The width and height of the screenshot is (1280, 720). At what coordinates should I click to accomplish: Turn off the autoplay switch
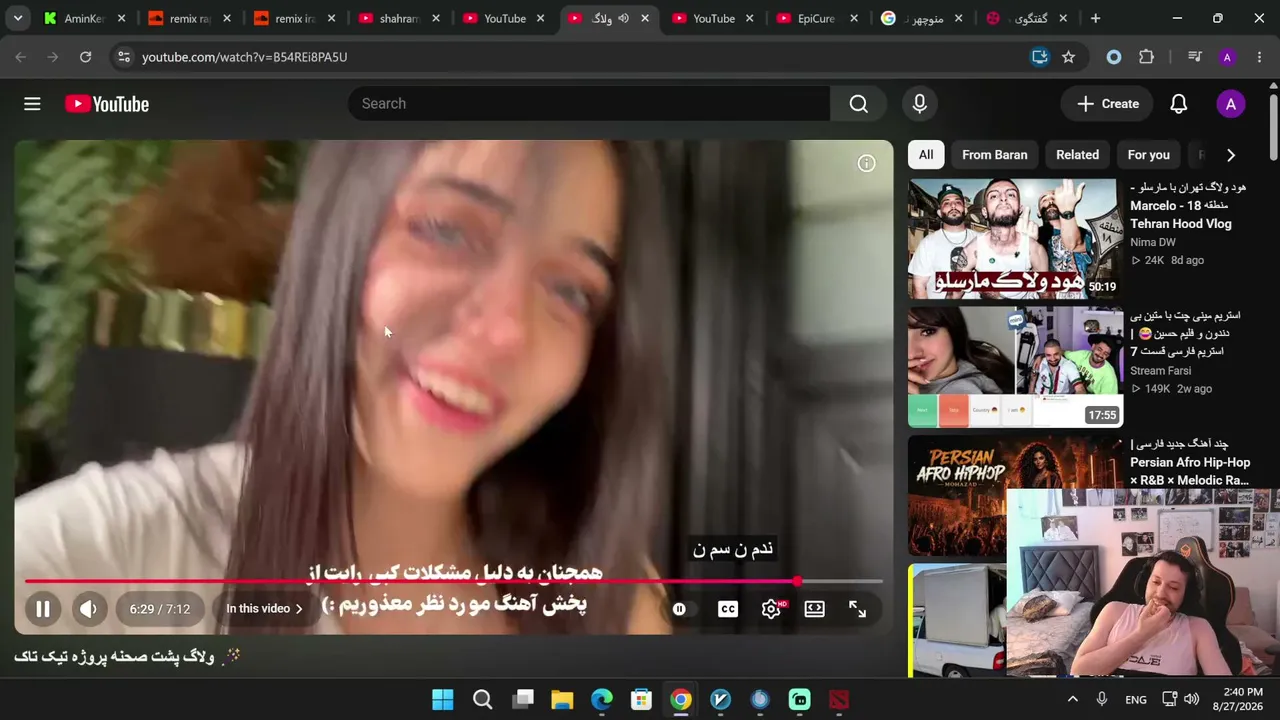680,609
